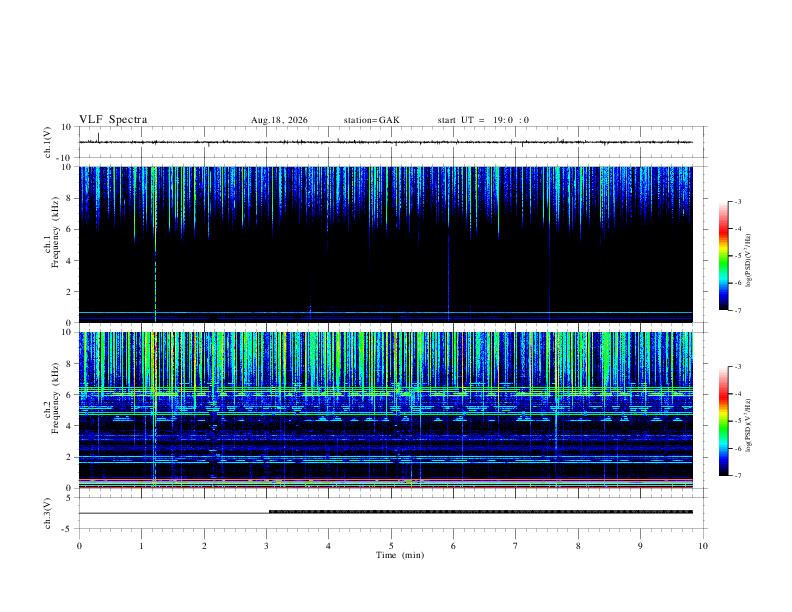Click the ch.3 thick black signal band
This screenshot has height=612, width=792.
click(x=481, y=512)
